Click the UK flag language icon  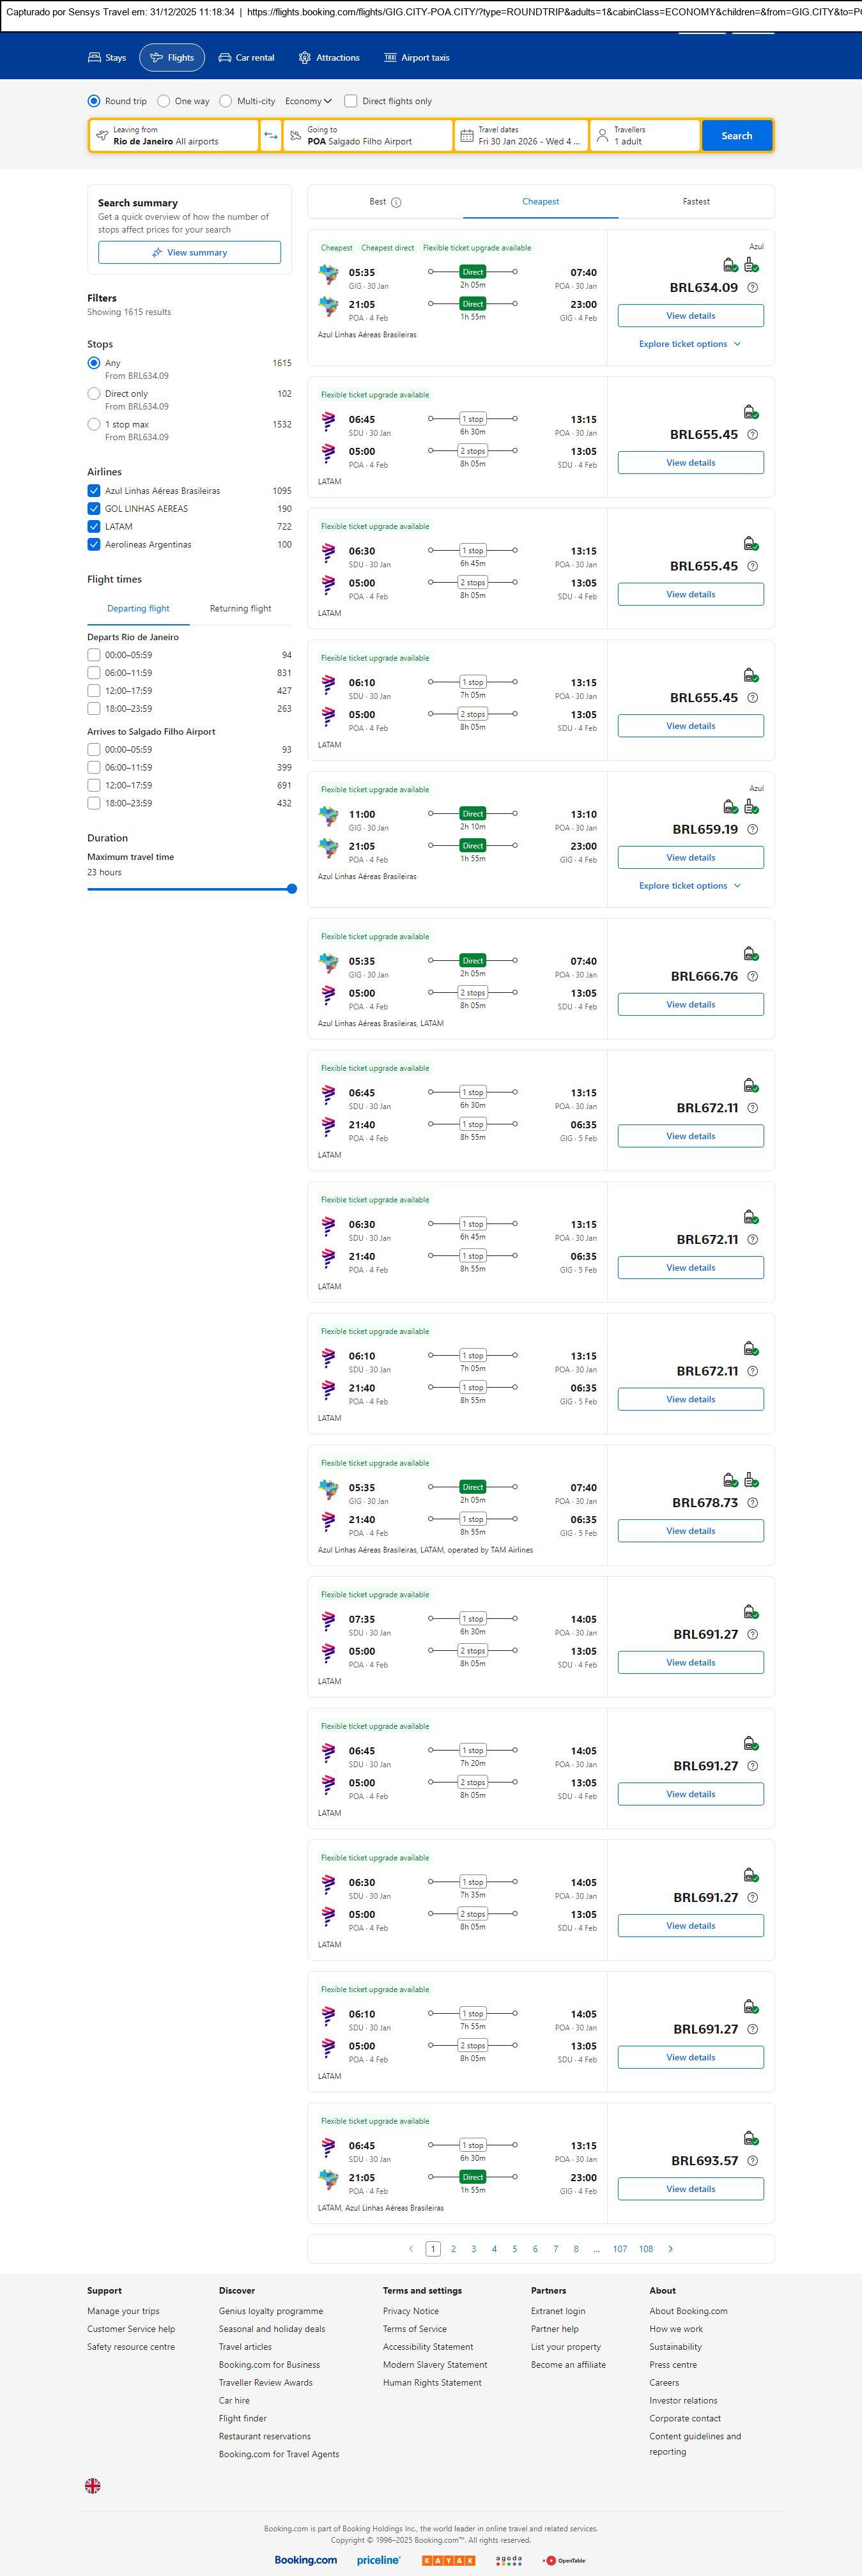point(92,2485)
